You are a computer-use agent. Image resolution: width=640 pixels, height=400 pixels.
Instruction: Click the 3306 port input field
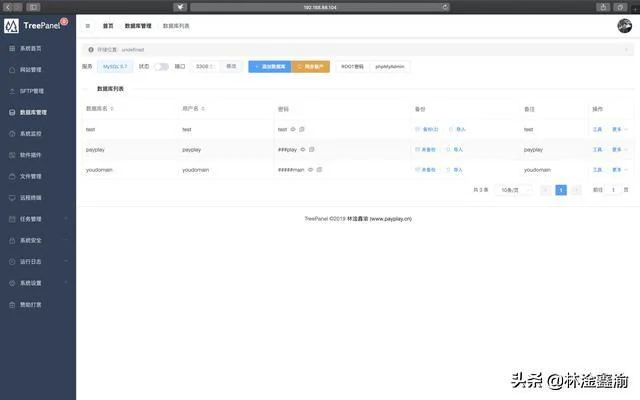tap(205, 66)
